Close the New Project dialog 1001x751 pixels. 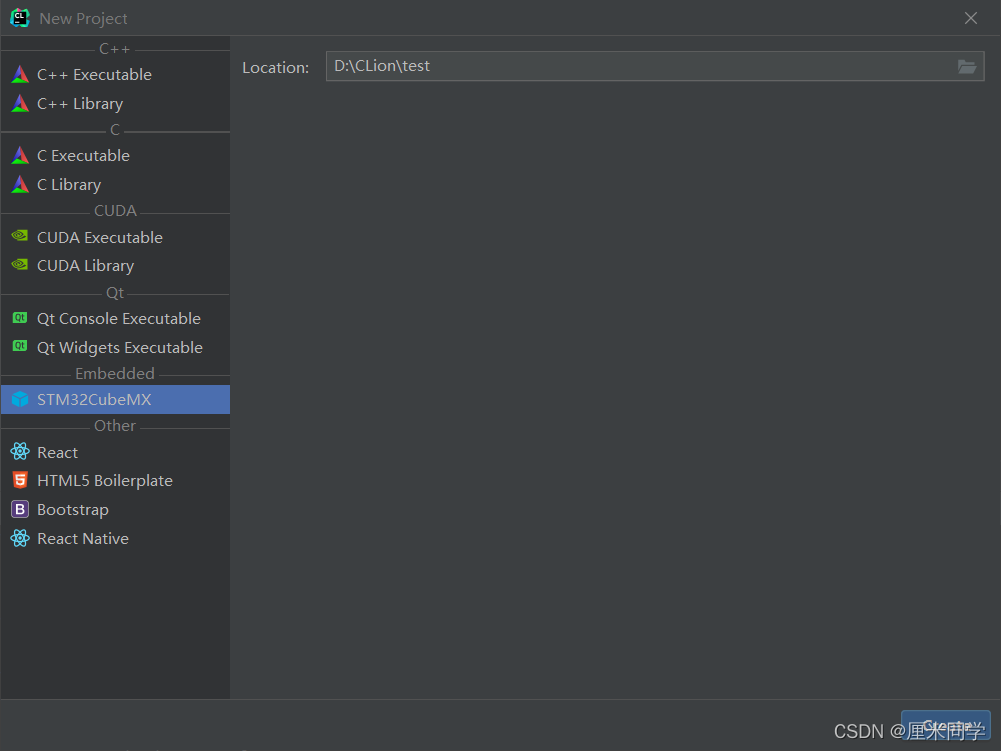[x=970, y=18]
